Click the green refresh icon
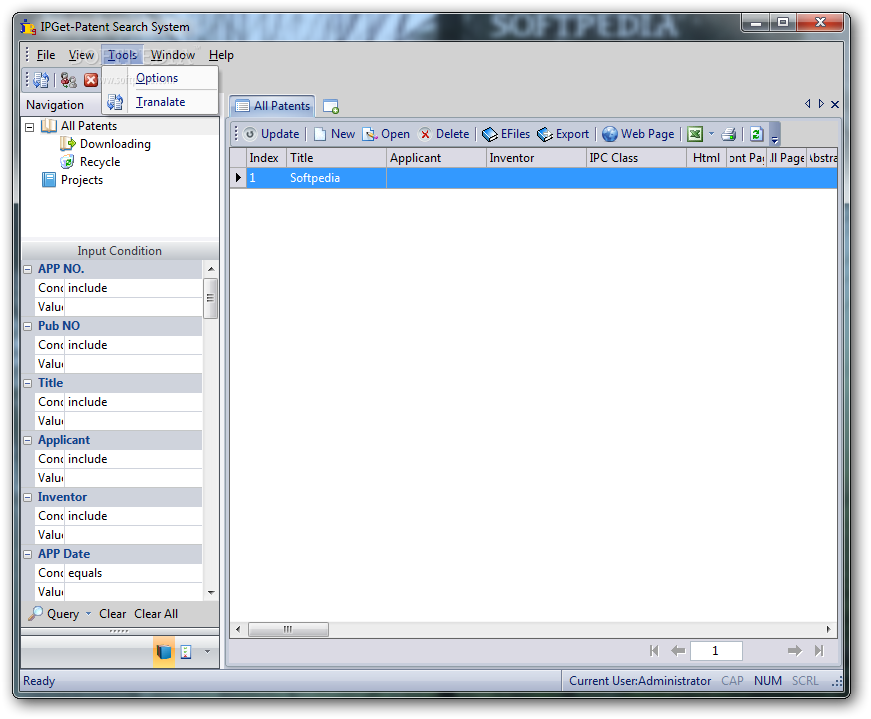This screenshot has width=871, height=719. (x=756, y=134)
